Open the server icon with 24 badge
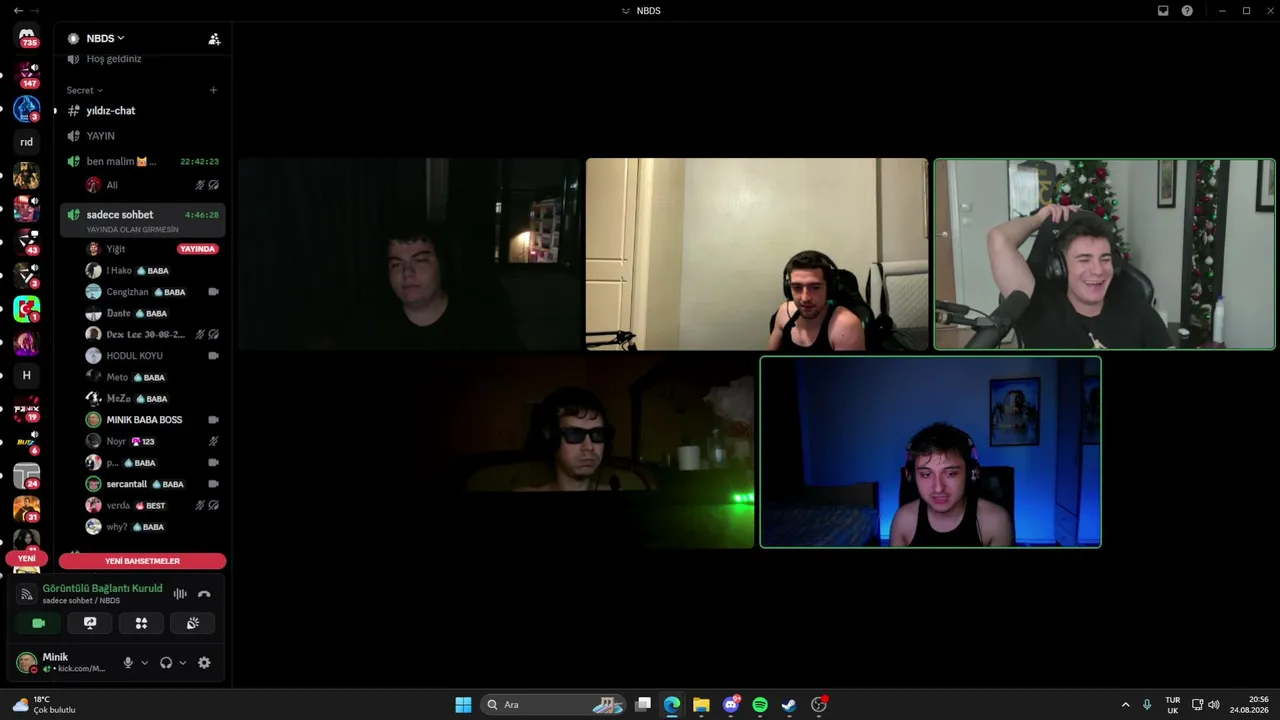 (27, 475)
